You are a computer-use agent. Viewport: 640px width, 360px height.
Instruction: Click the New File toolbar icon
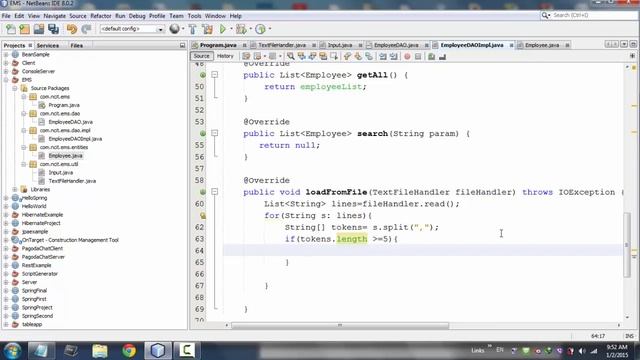coord(11,29)
